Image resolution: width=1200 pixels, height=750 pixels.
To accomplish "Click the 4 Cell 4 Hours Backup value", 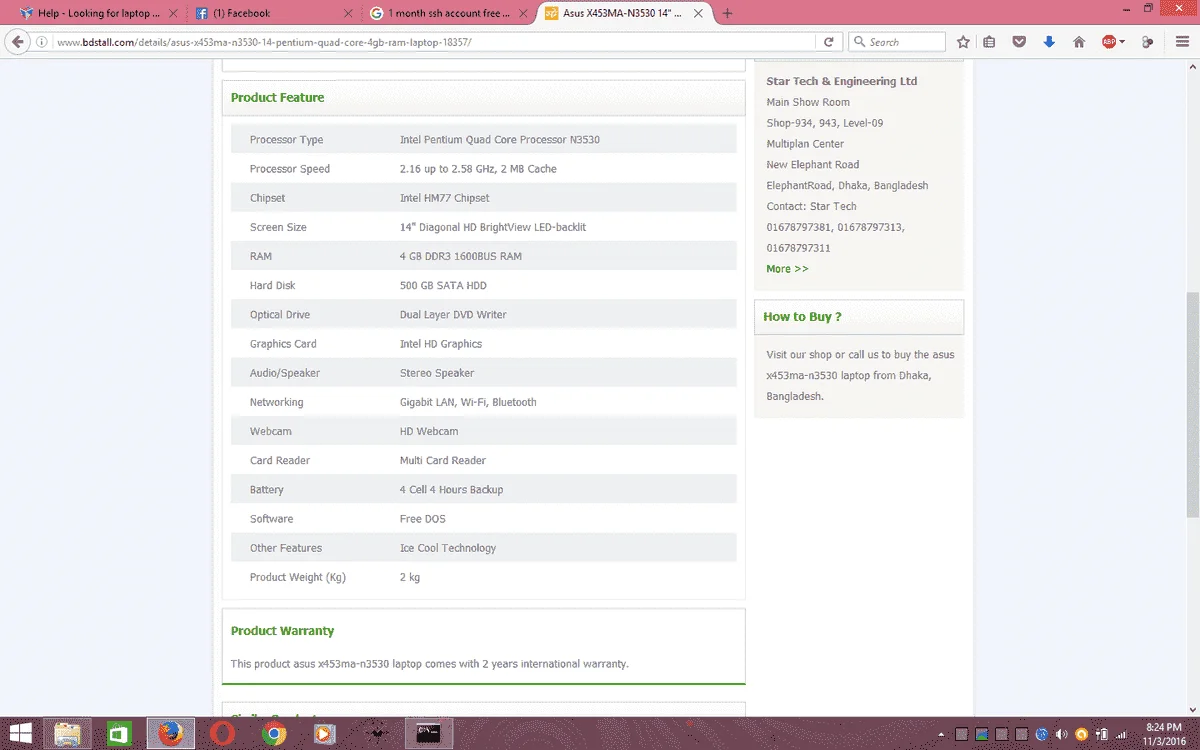I will [451, 490].
